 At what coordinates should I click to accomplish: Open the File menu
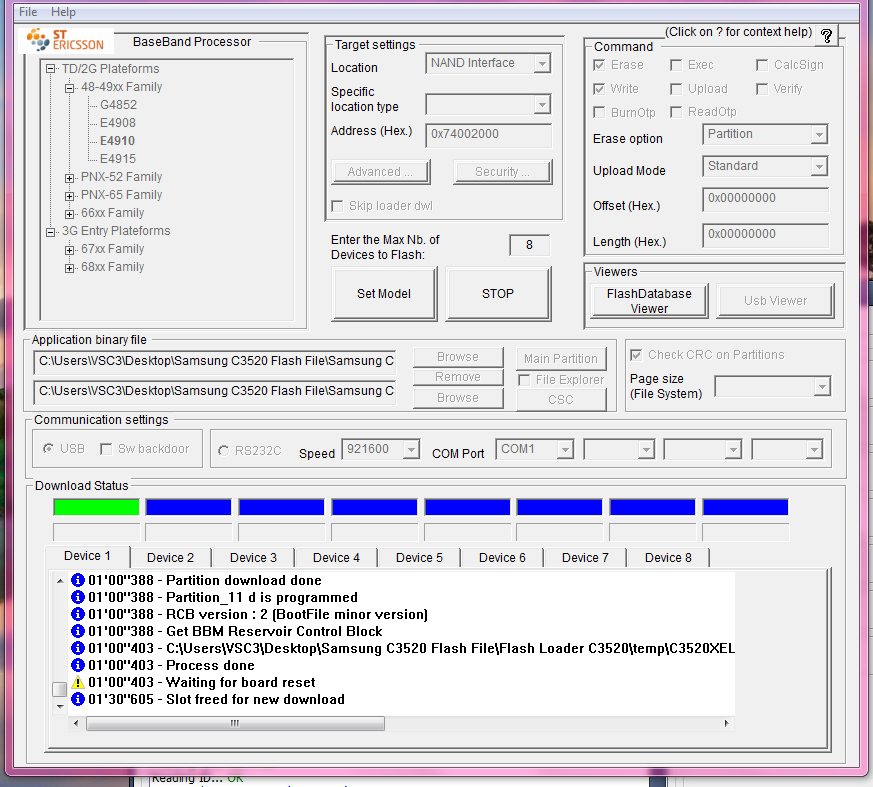coord(28,12)
